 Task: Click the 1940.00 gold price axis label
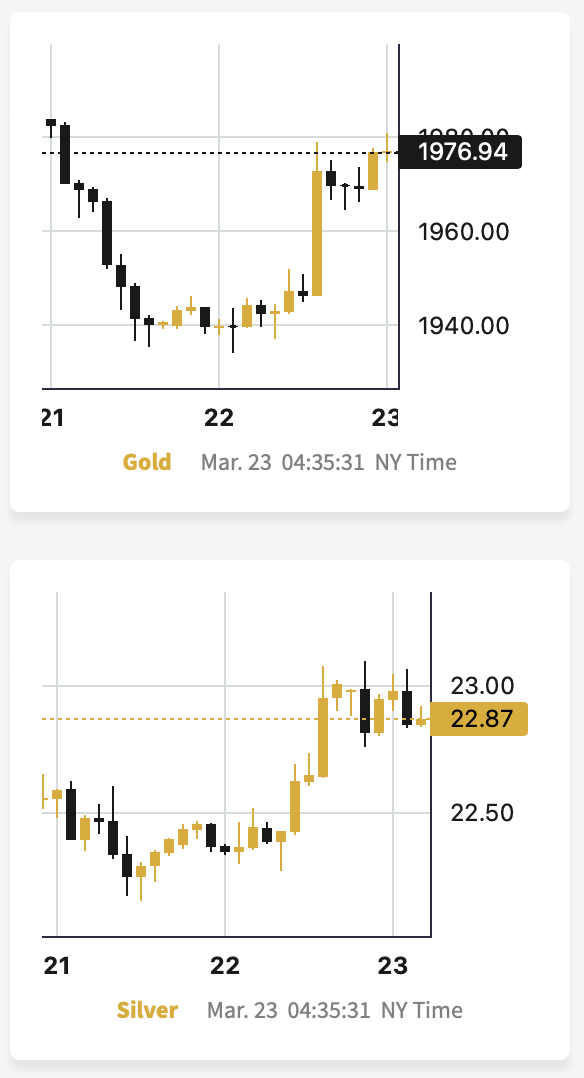tap(464, 325)
